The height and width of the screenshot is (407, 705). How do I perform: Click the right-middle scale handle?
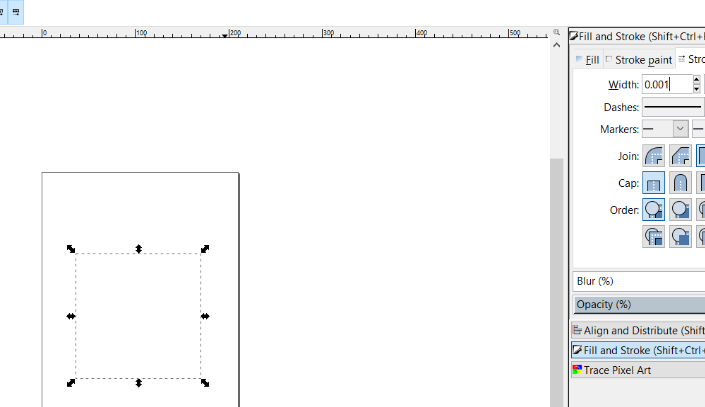(205, 316)
